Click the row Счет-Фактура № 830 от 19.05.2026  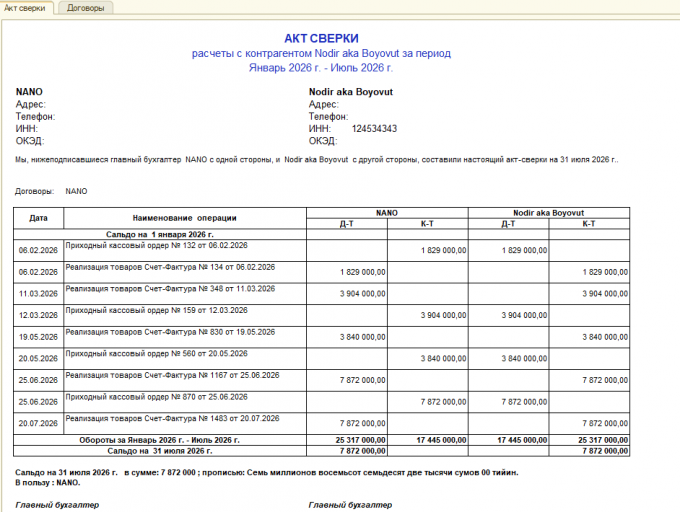tap(321, 337)
